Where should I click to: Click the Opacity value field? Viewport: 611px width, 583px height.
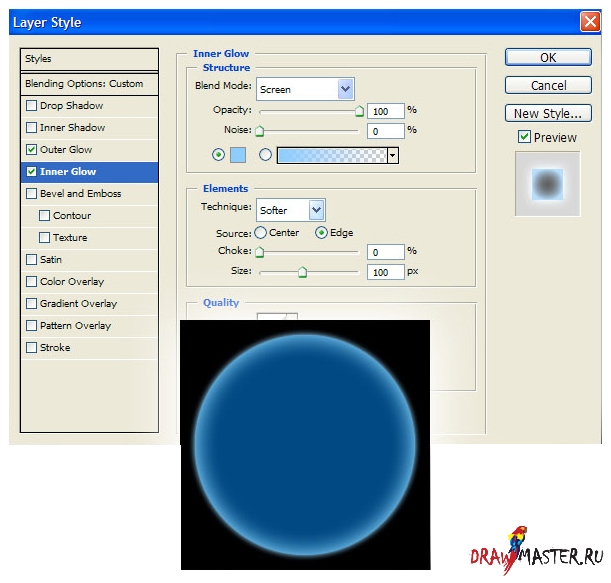point(386,111)
